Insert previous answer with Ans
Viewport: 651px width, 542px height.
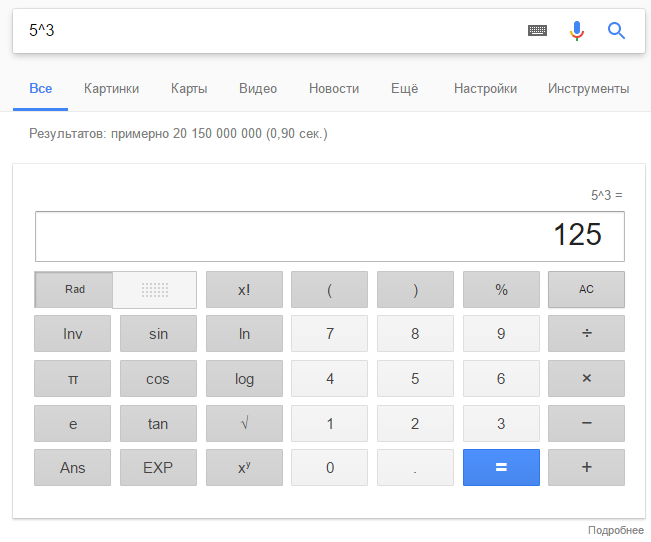(73, 467)
